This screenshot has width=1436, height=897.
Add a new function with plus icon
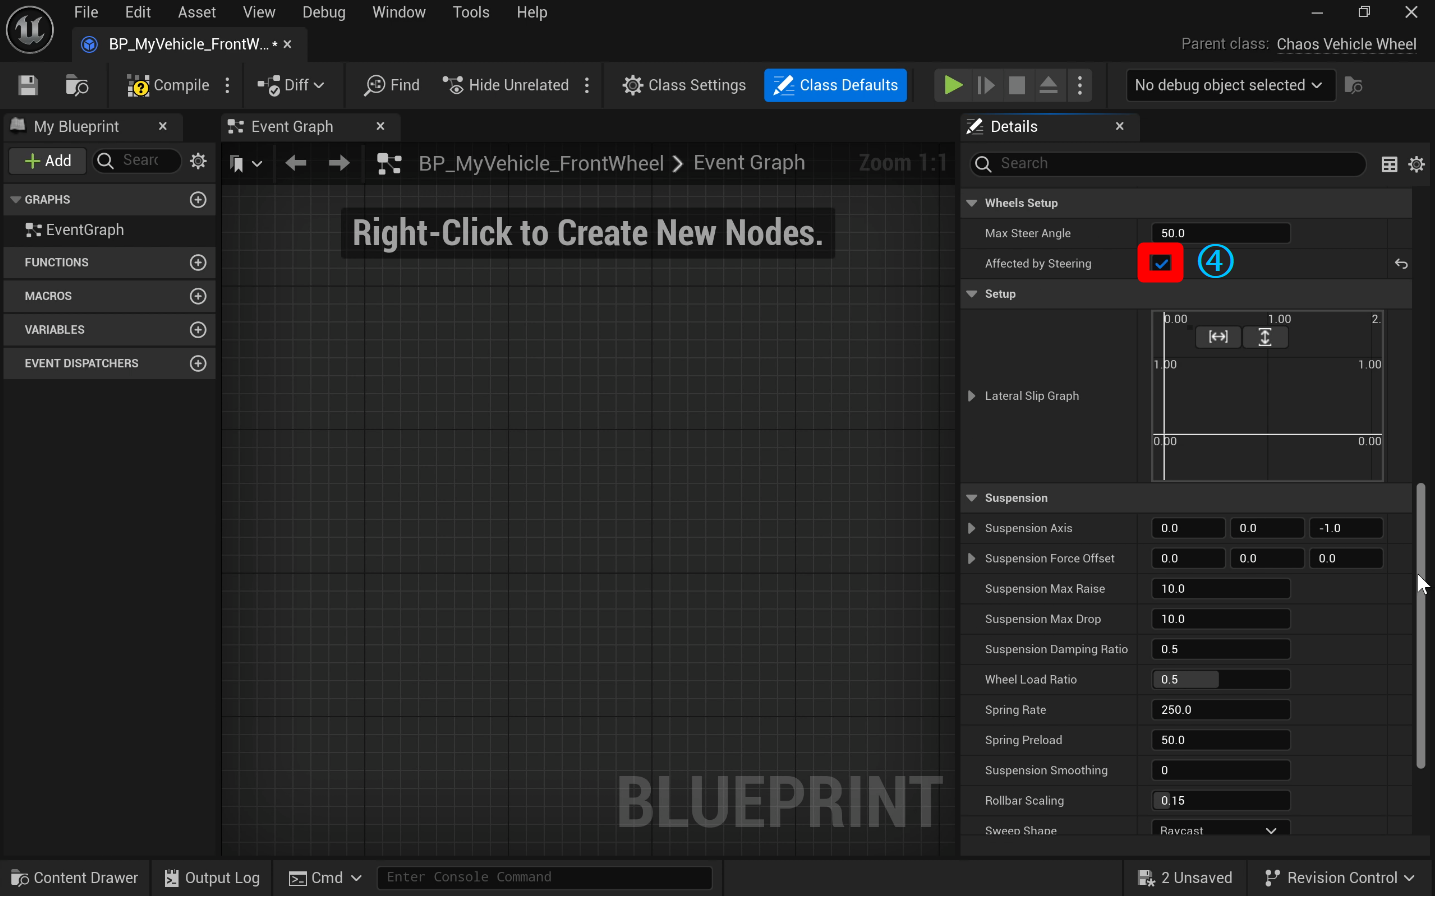point(198,263)
